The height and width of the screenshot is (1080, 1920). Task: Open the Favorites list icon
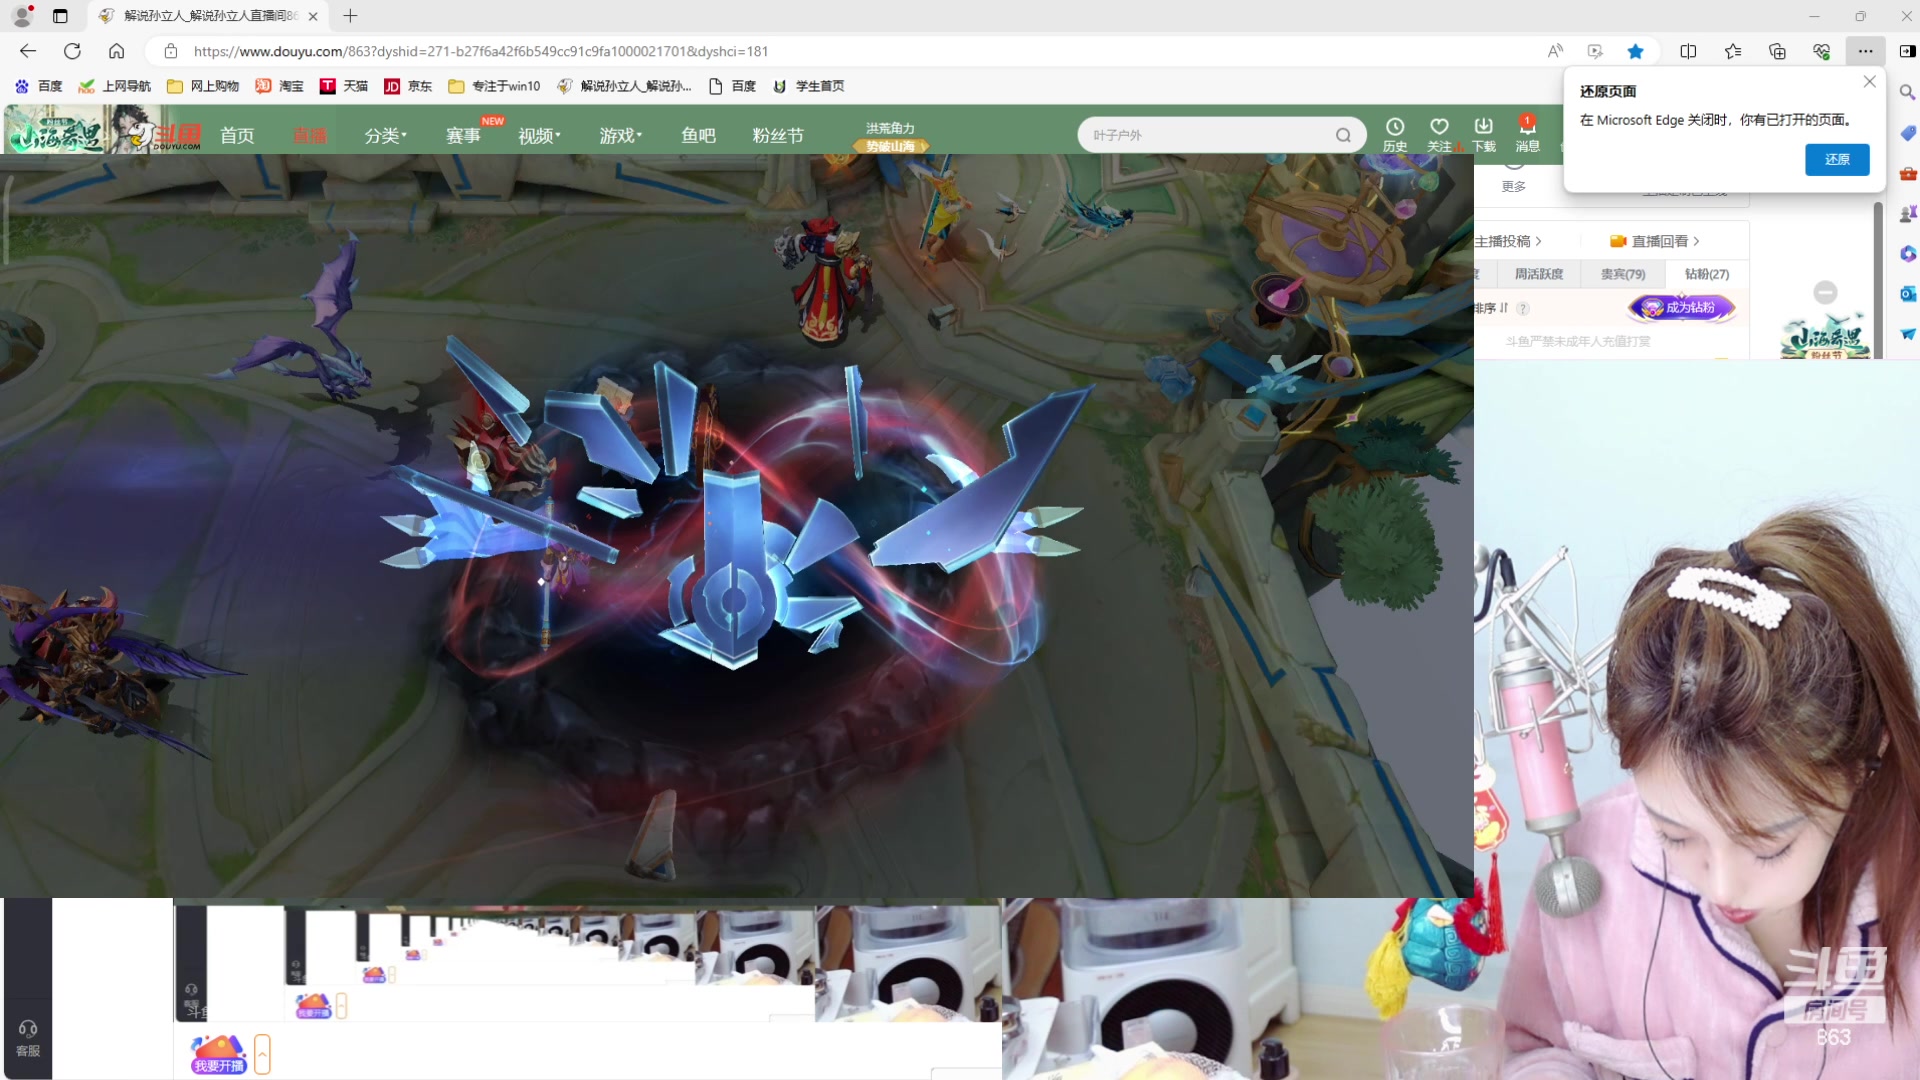(x=1733, y=51)
